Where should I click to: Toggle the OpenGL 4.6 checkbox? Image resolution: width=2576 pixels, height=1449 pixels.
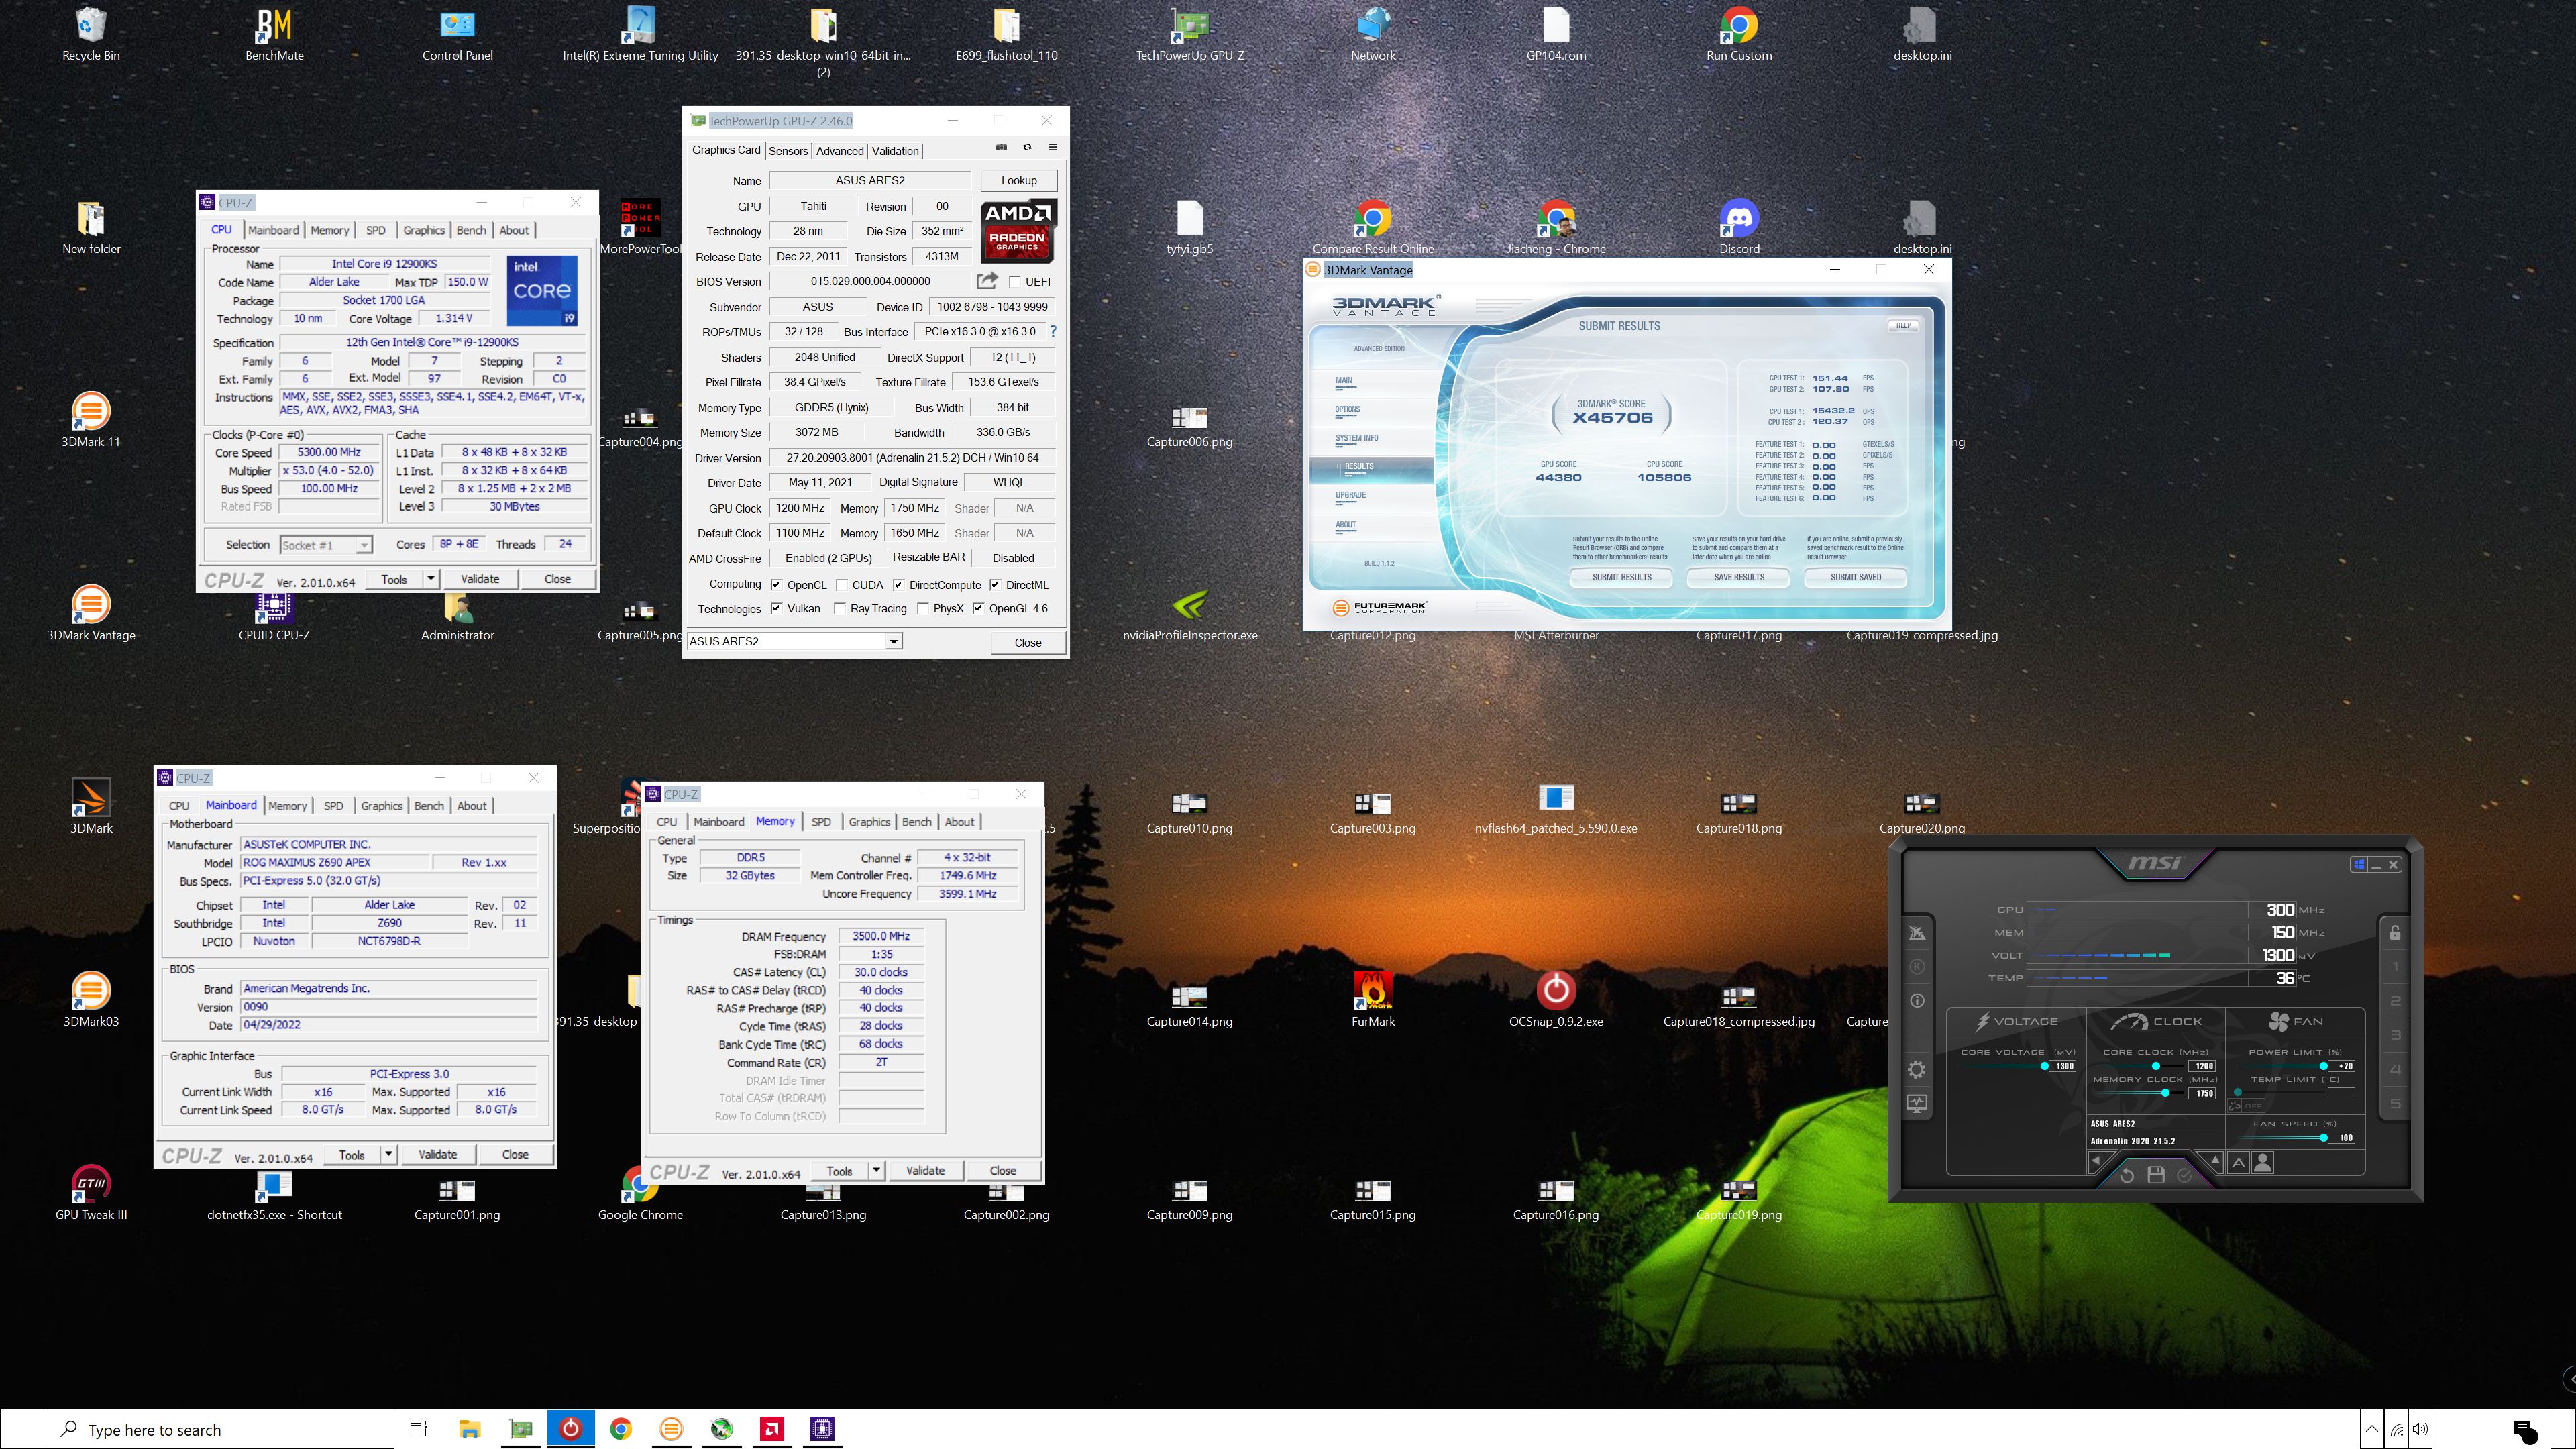tap(978, 609)
